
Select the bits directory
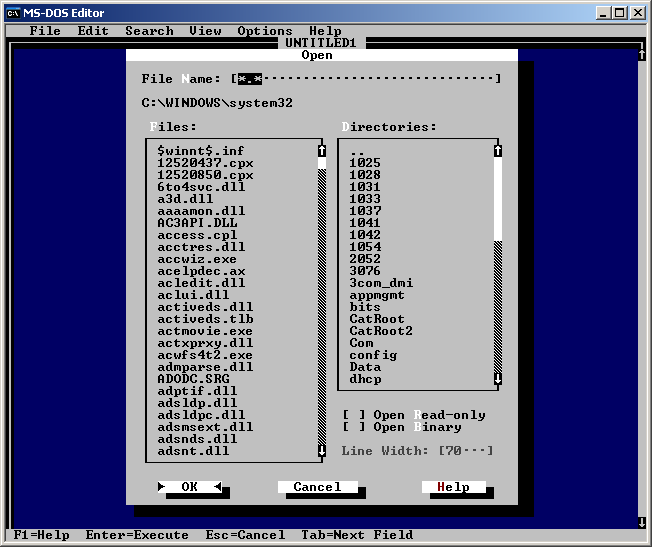pos(365,307)
